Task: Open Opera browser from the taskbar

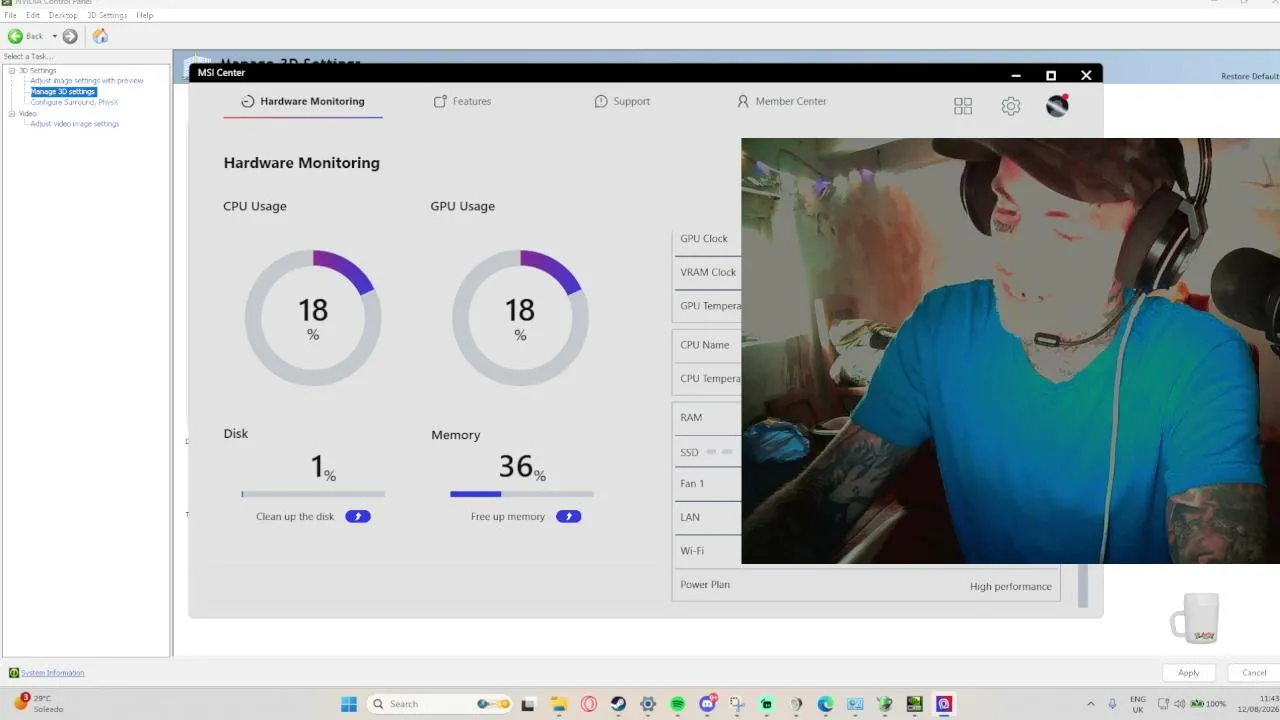Action: point(589,704)
